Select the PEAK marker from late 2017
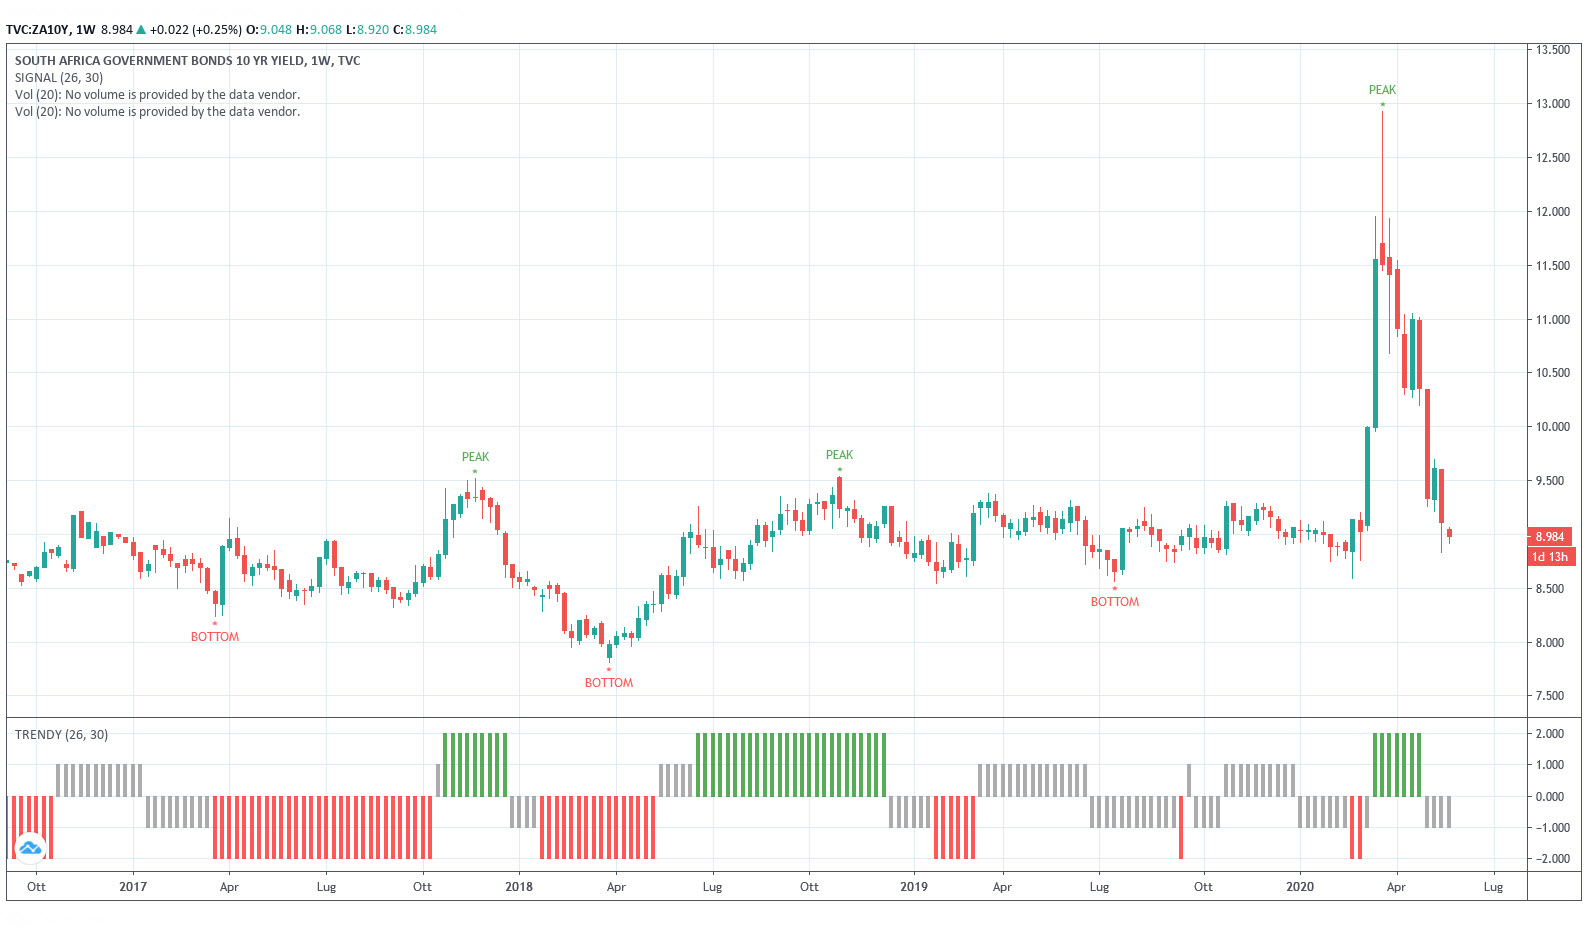 [x=475, y=457]
